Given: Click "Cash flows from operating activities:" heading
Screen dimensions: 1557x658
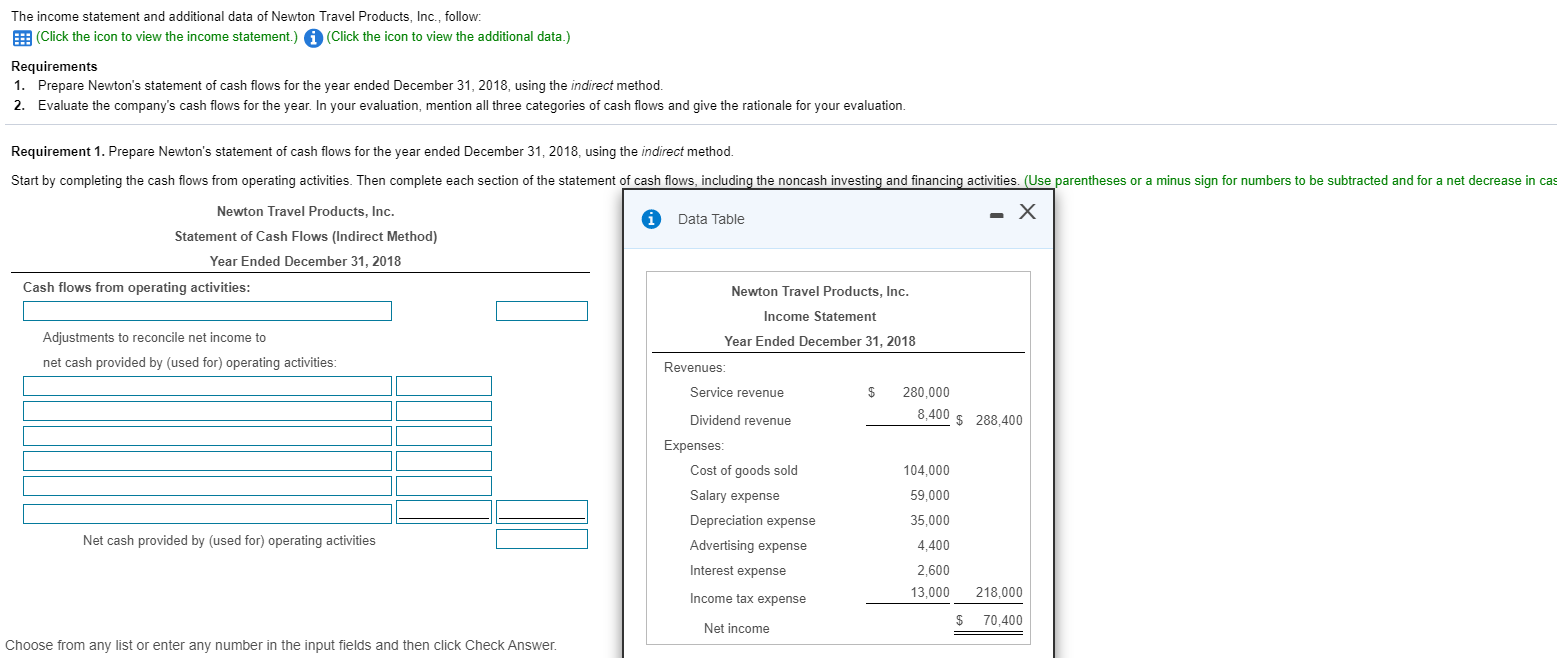Looking at the screenshot, I should click(x=137, y=288).
